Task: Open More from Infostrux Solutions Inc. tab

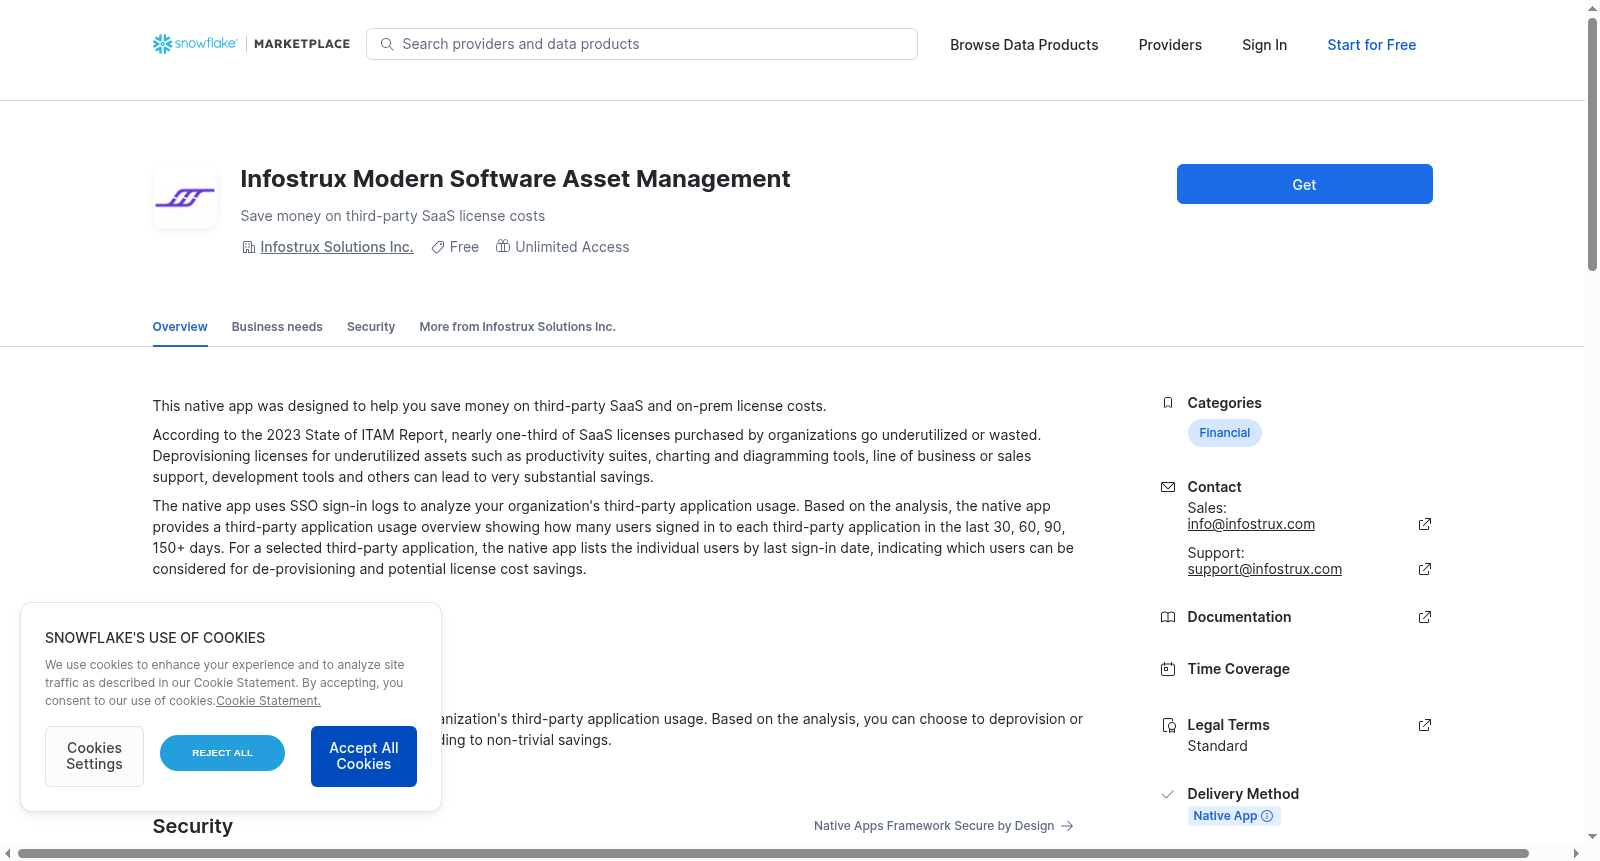Action: pyautogui.click(x=517, y=327)
